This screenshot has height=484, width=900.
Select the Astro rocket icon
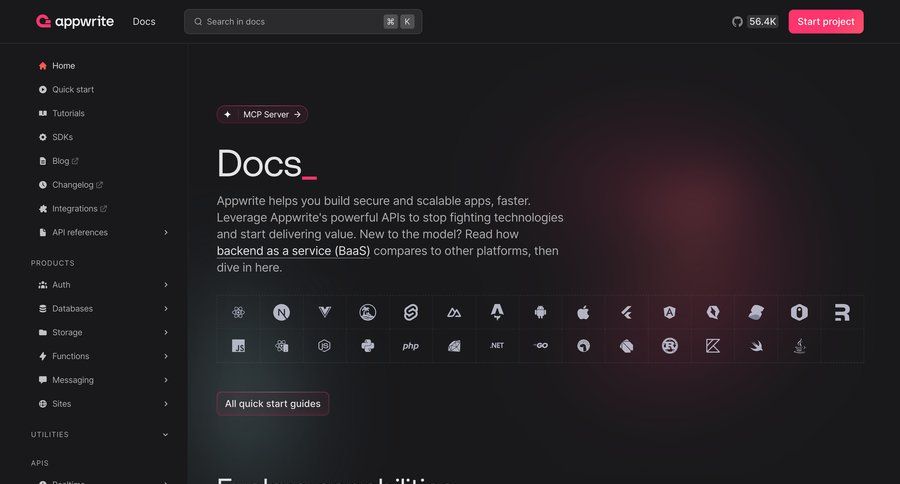pos(497,312)
